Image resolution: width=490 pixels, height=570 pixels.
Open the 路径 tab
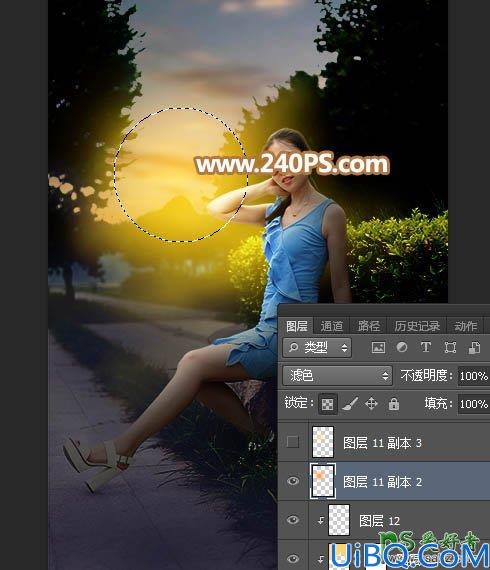pos(368,326)
